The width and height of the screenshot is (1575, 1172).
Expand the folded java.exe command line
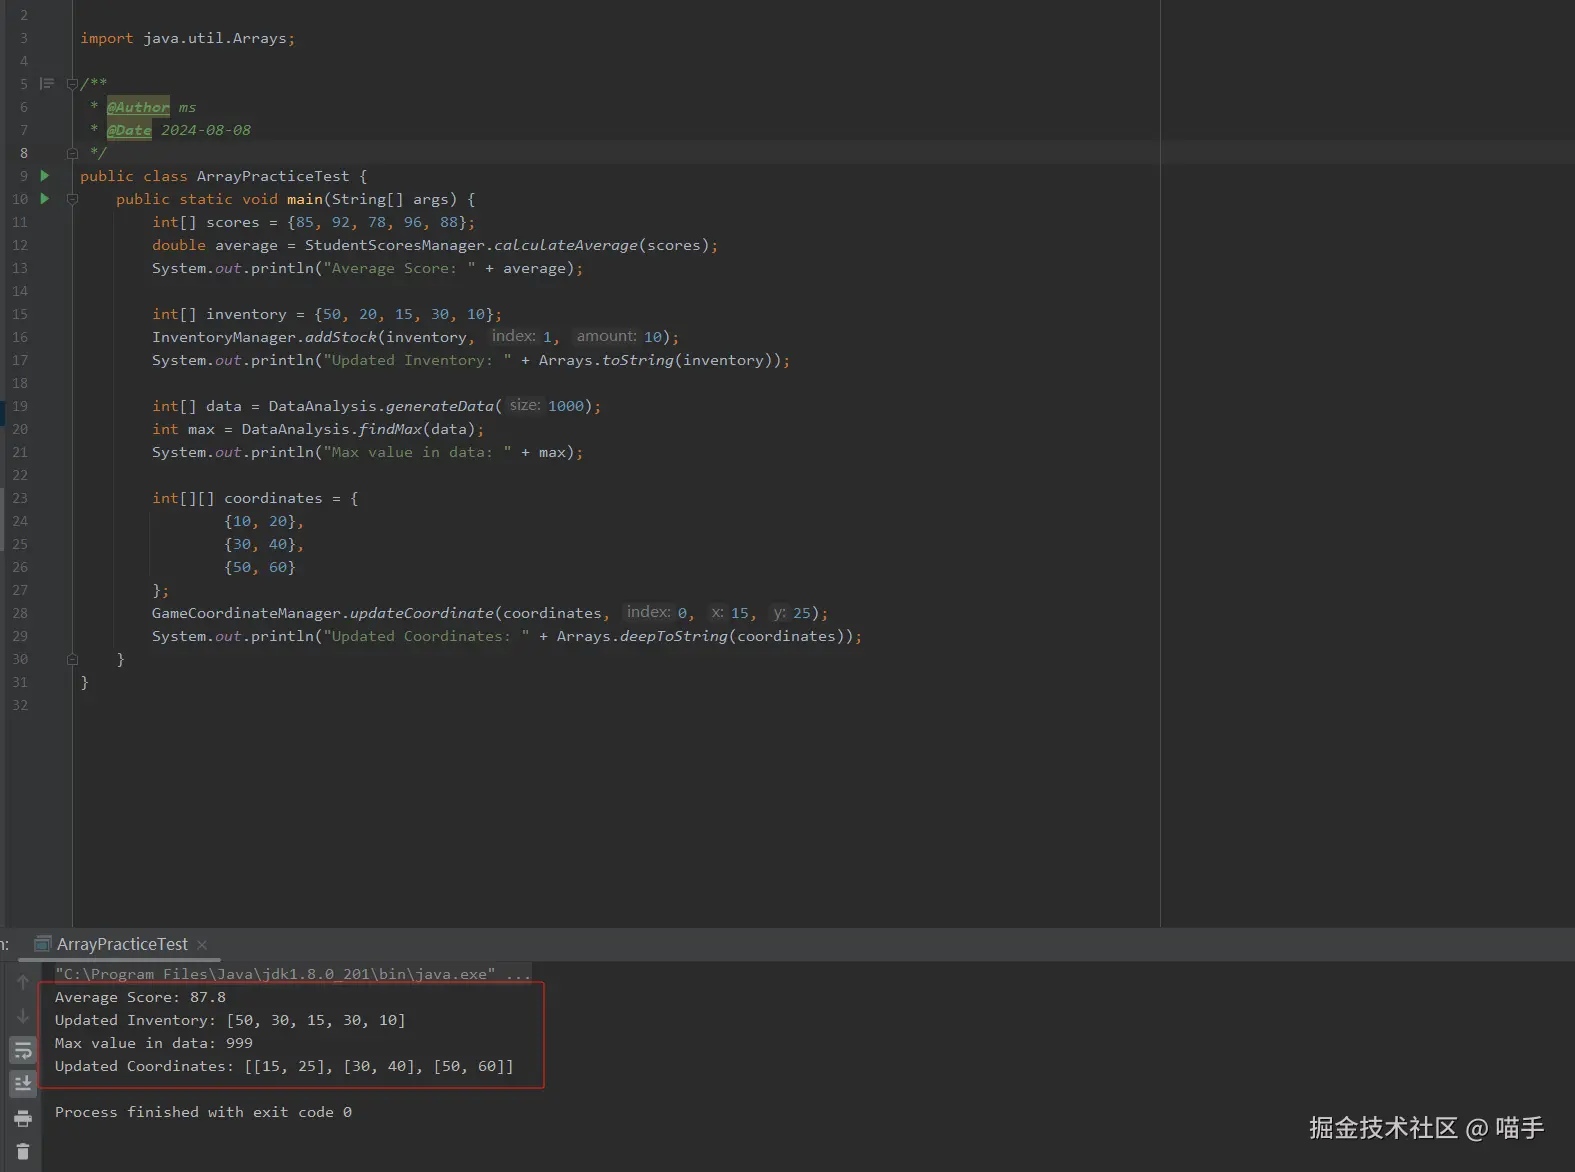519,974
